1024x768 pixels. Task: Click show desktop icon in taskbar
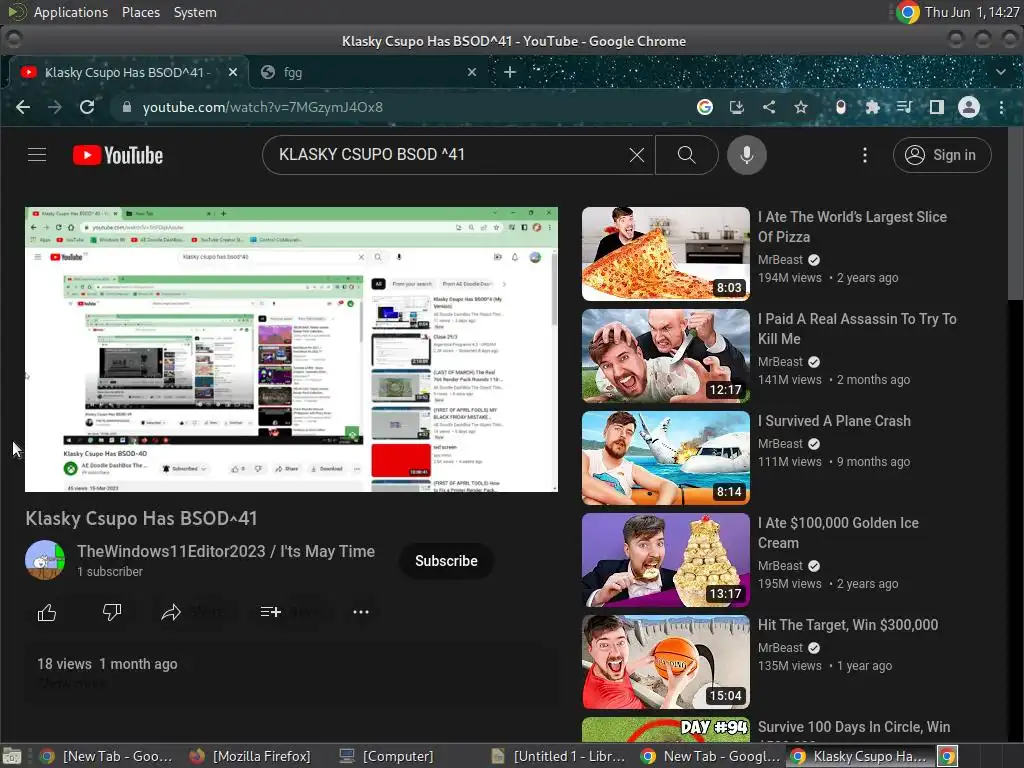[x=12, y=756]
